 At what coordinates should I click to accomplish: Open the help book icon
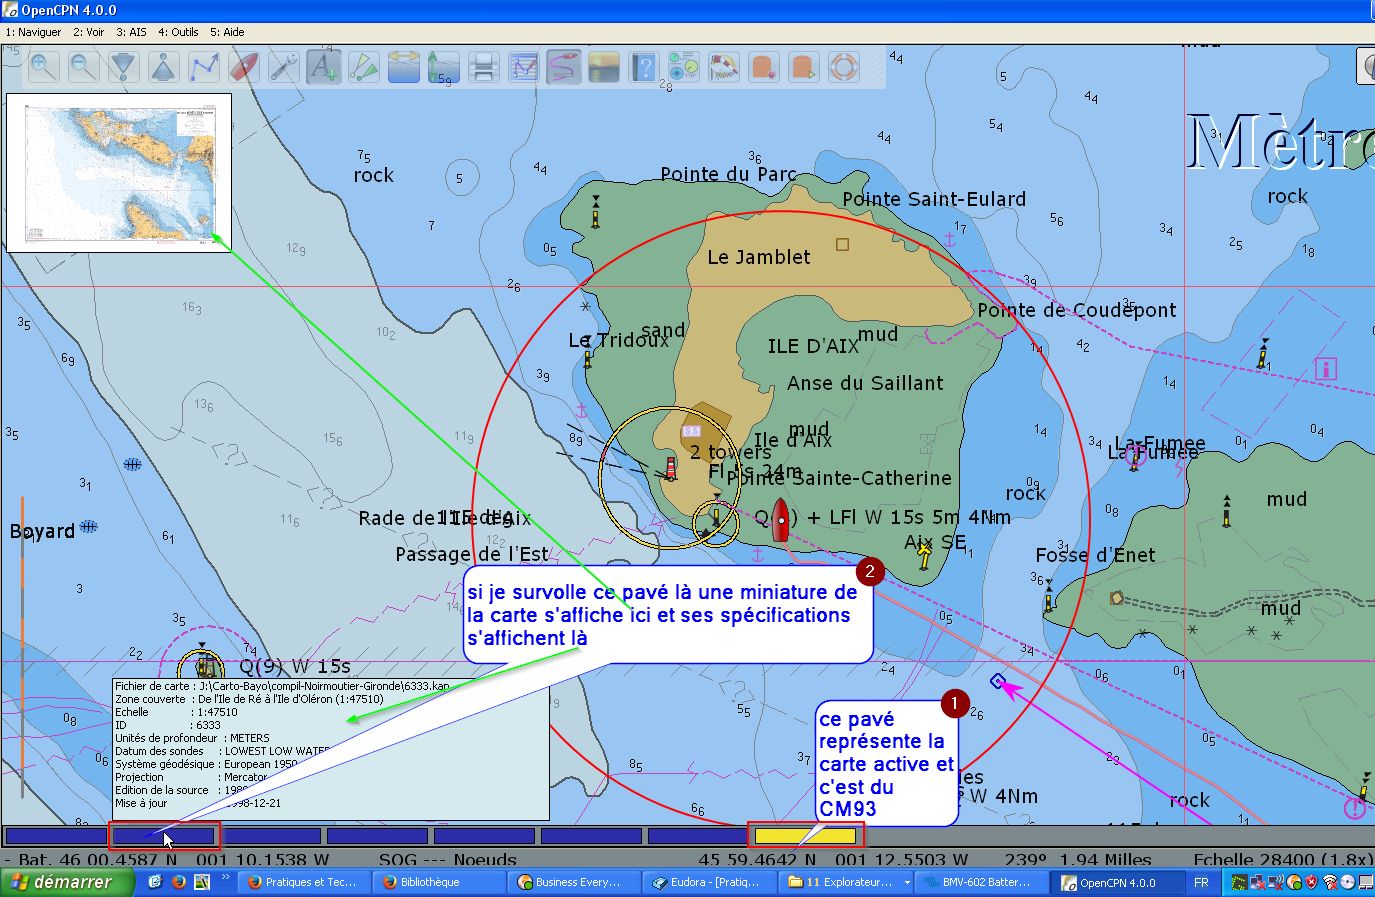[x=644, y=67]
